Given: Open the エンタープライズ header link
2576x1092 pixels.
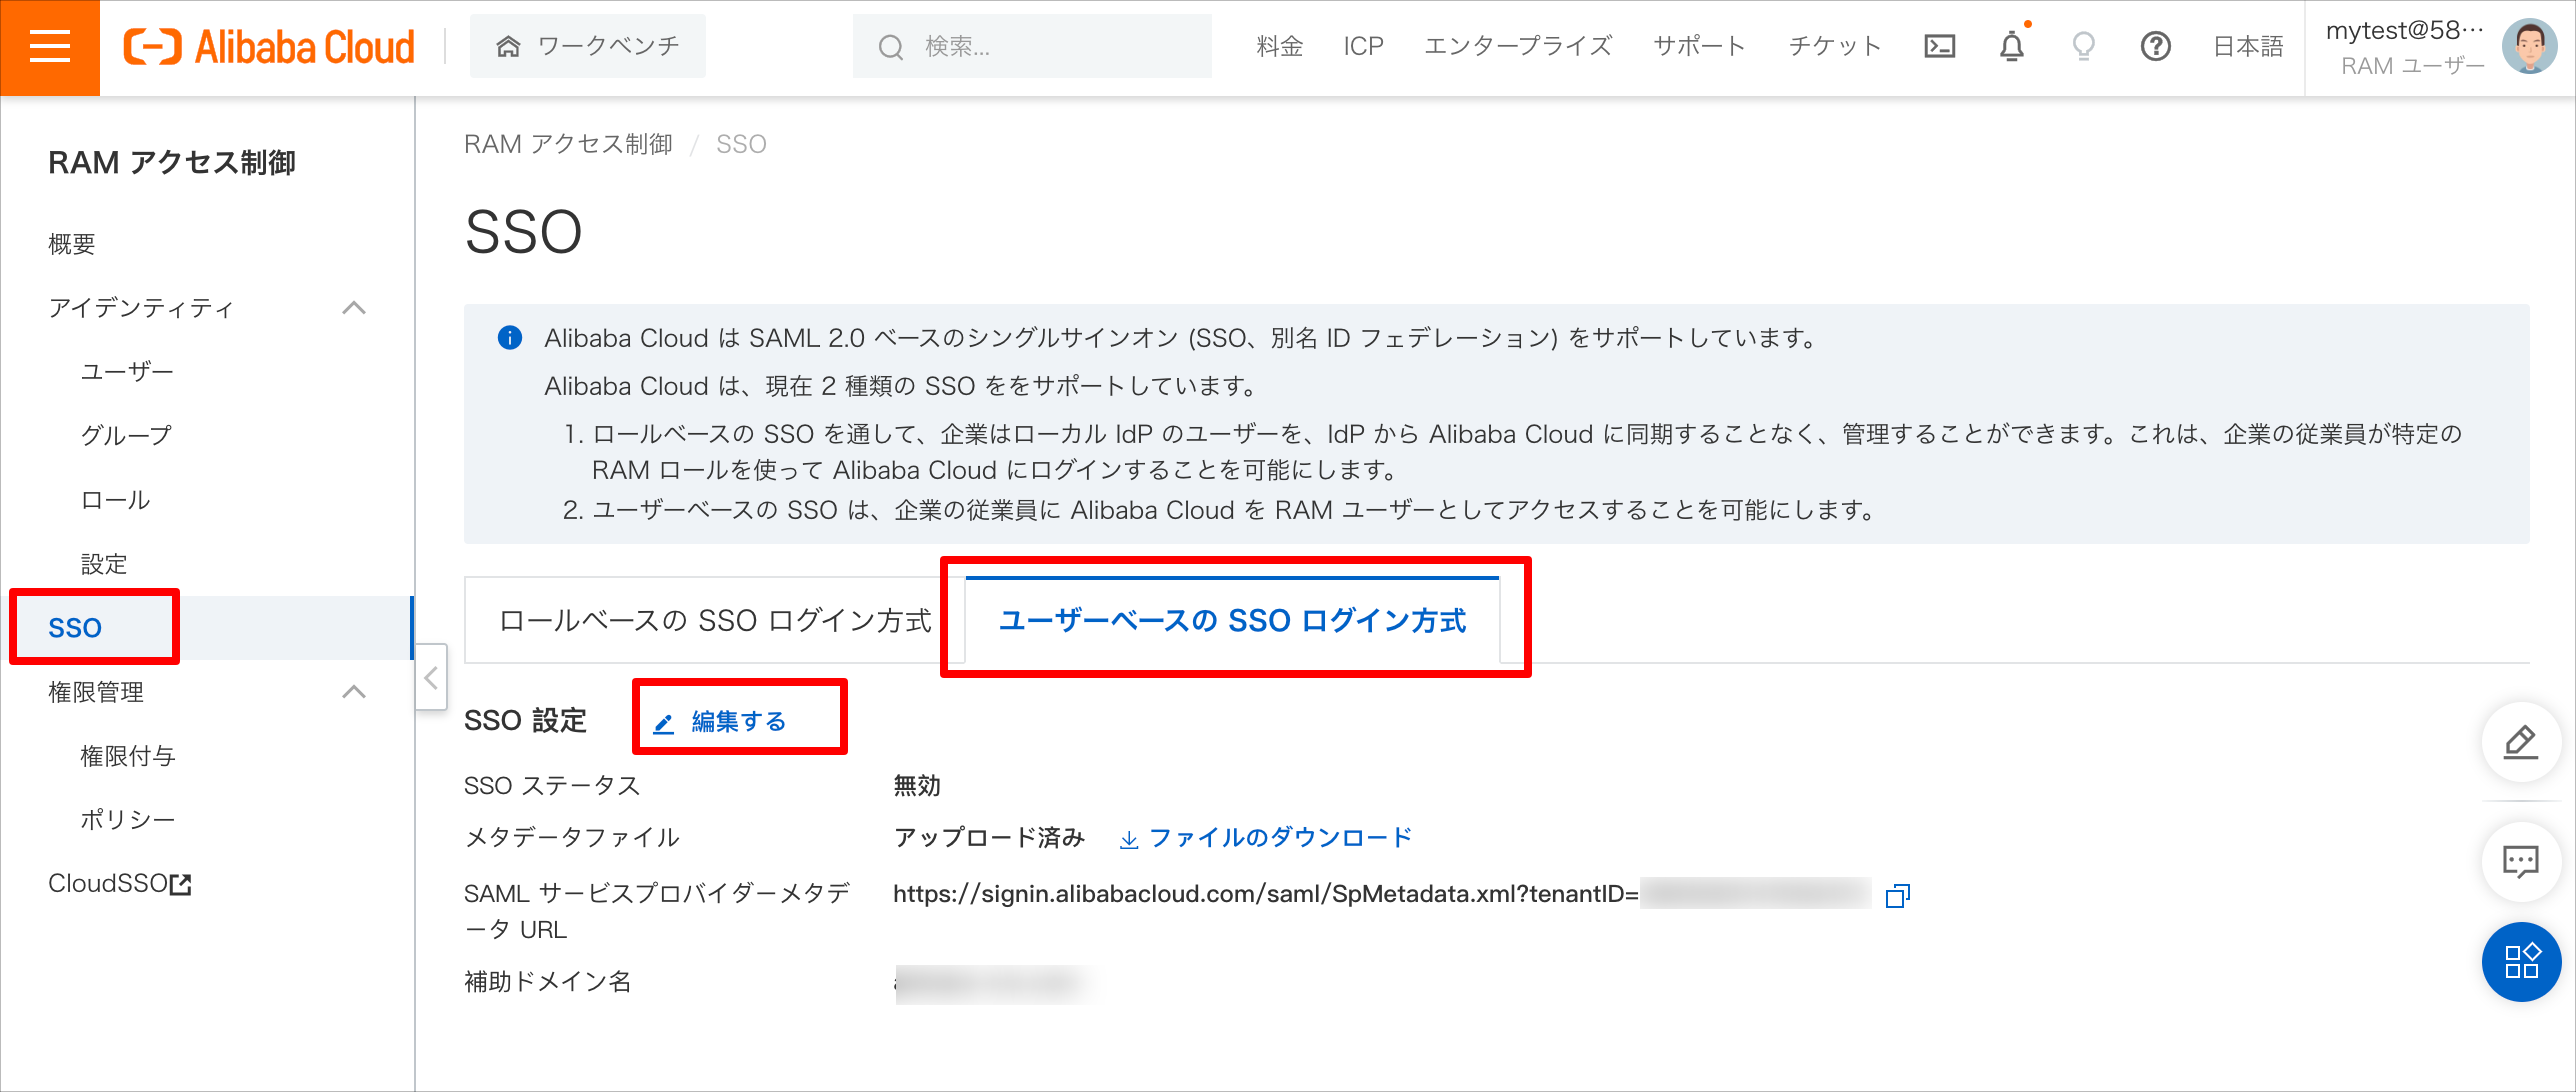Looking at the screenshot, I should point(1518,46).
